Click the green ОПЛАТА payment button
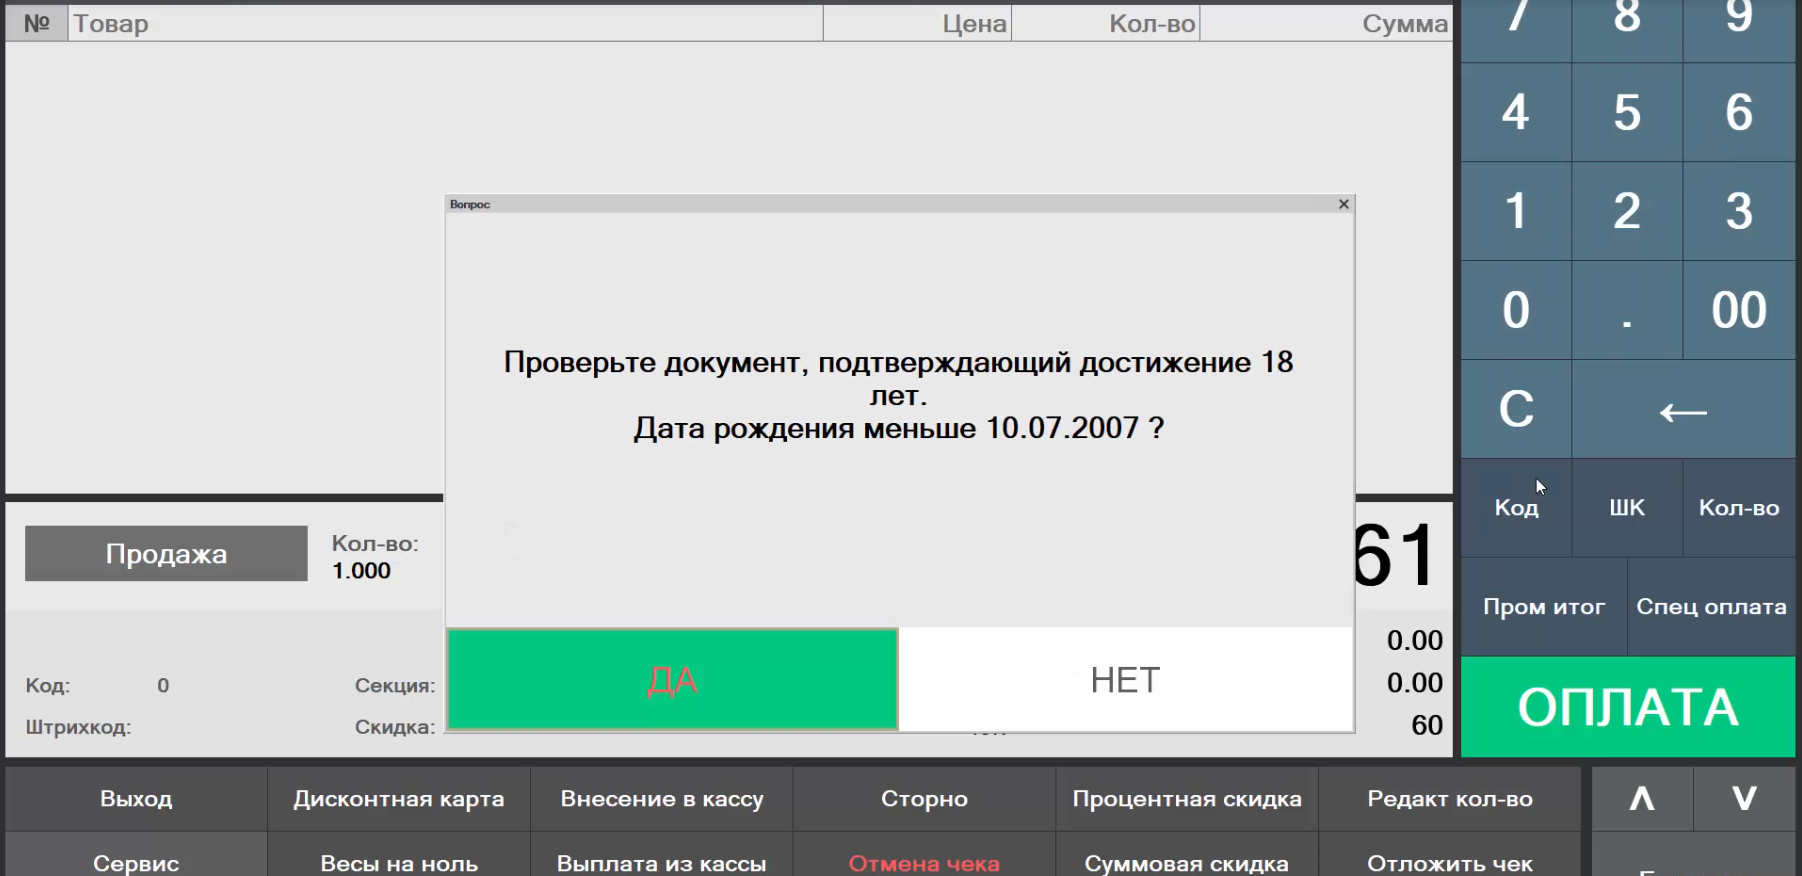Viewport: 1802px width, 876px height. point(1627,707)
